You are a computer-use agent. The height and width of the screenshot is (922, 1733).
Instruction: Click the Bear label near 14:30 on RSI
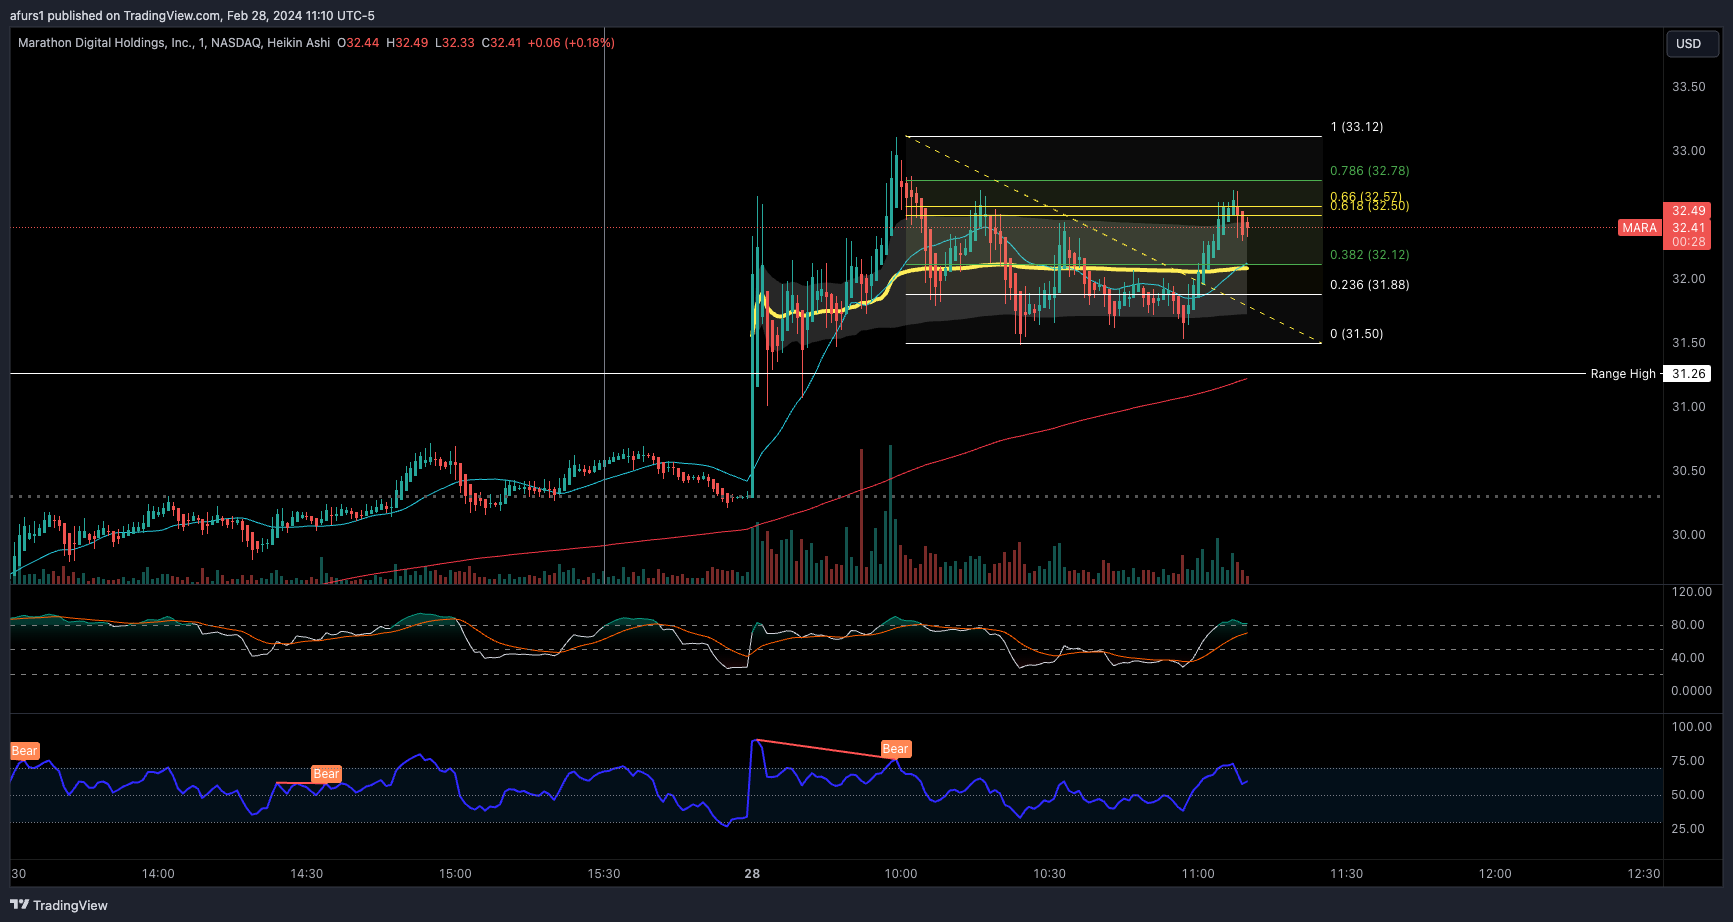327,774
